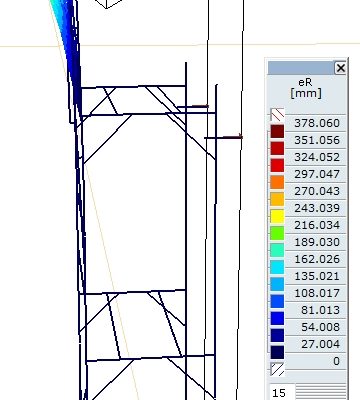Select the orange 297.047 legend color
Image resolution: width=360 pixels, height=400 pixels.
[277, 182]
